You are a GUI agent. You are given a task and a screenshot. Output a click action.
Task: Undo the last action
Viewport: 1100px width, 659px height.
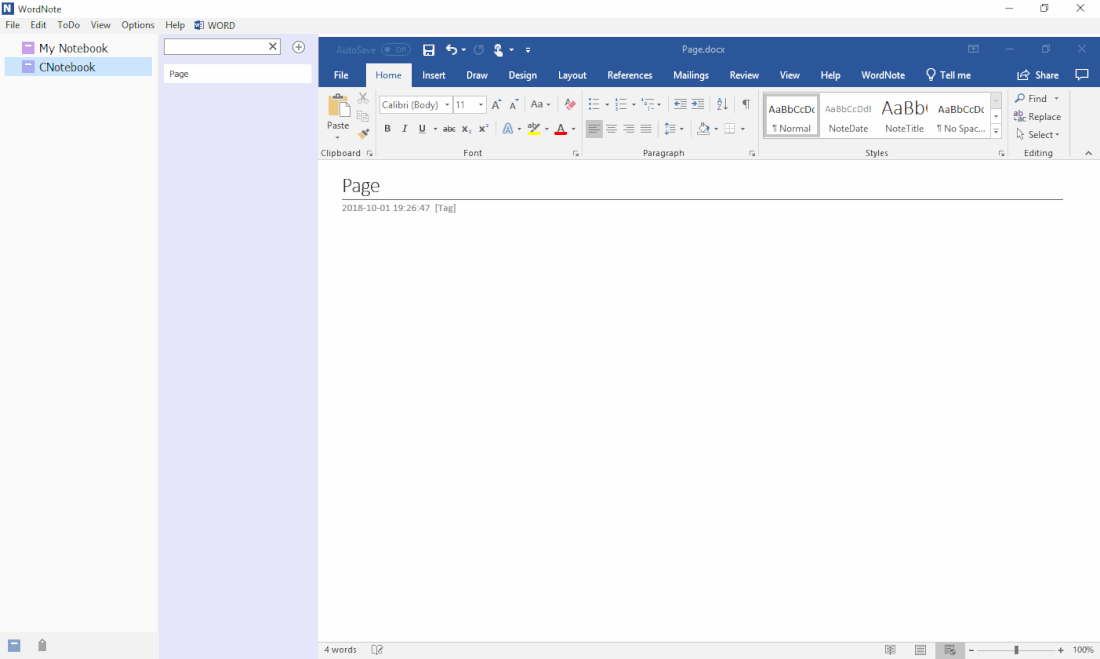coord(451,50)
